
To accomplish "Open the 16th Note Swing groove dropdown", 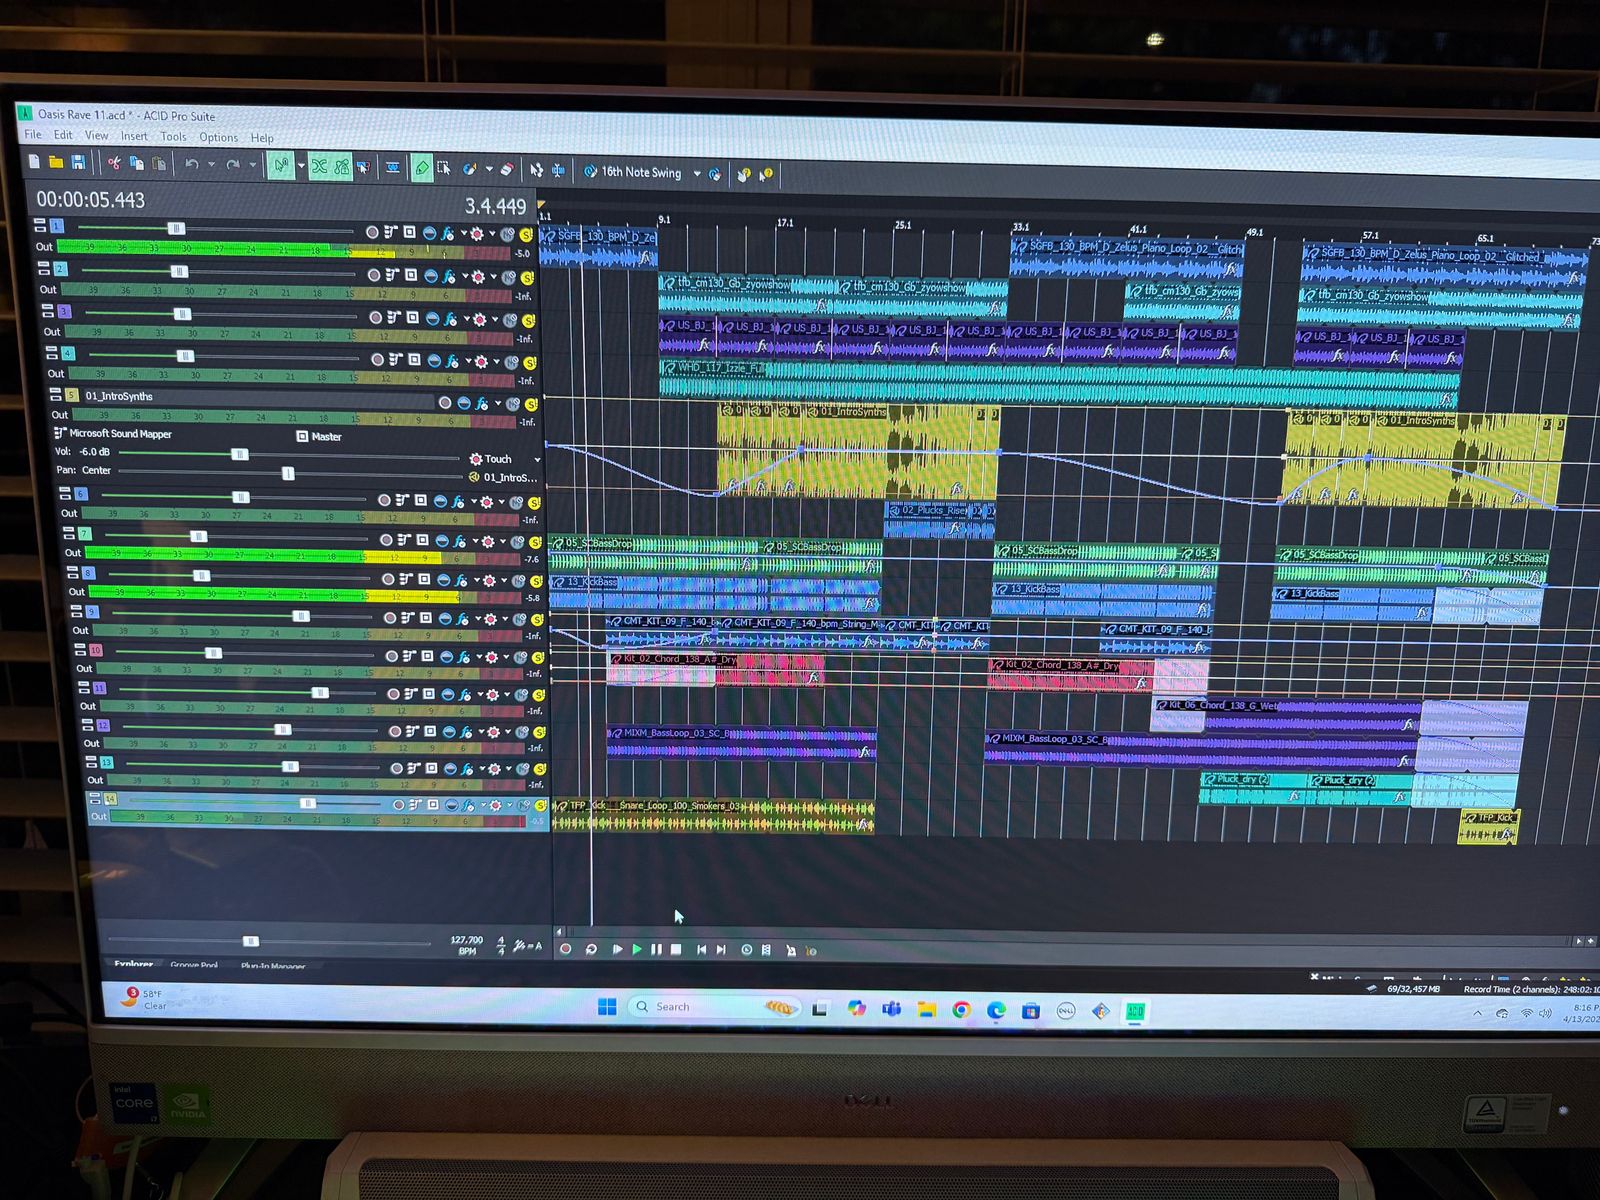I will coord(697,173).
